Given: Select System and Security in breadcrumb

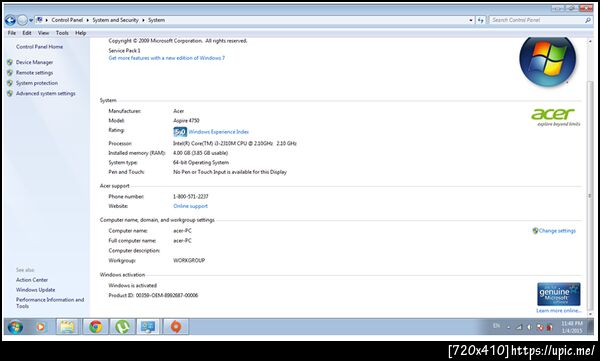Looking at the screenshot, I should [x=115, y=20].
